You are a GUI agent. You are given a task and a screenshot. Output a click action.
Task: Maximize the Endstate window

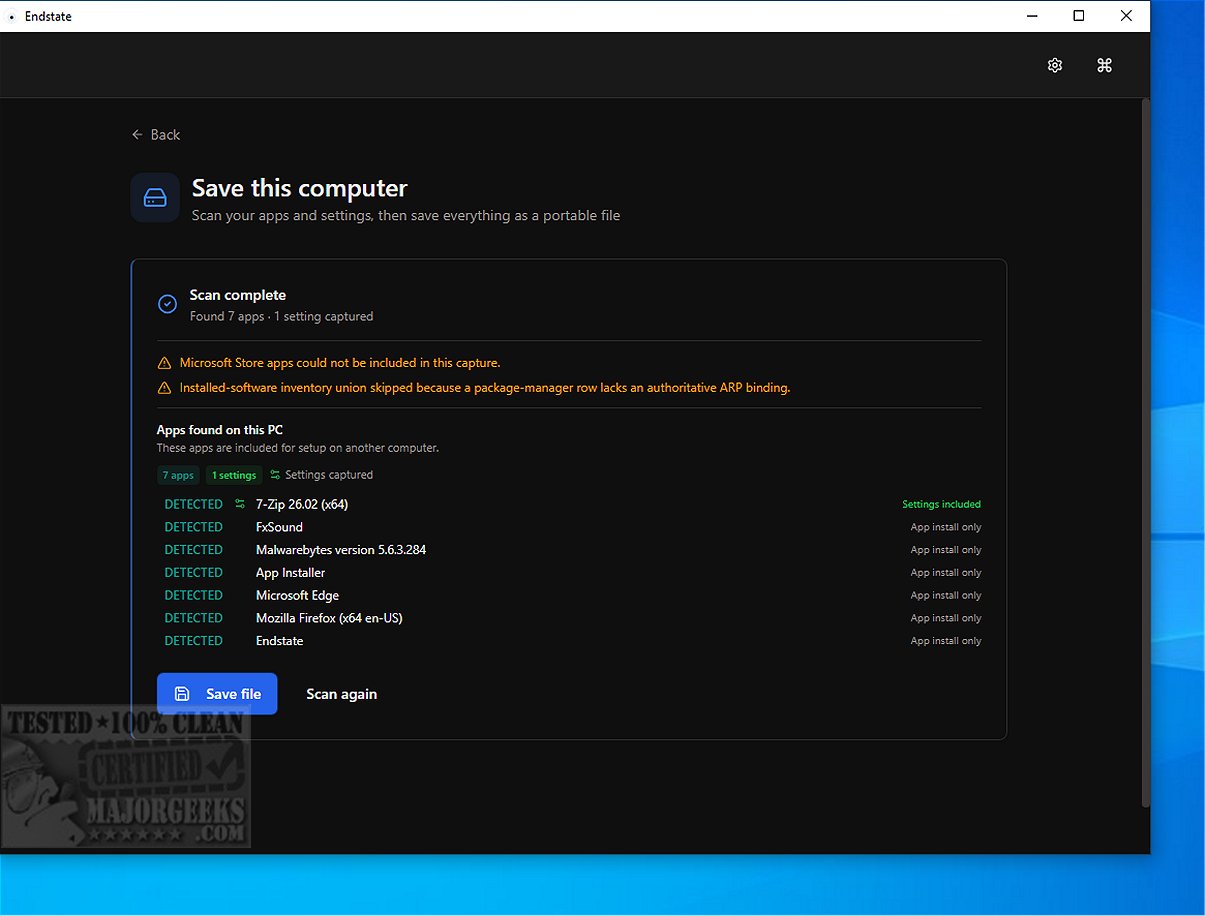coord(1079,16)
